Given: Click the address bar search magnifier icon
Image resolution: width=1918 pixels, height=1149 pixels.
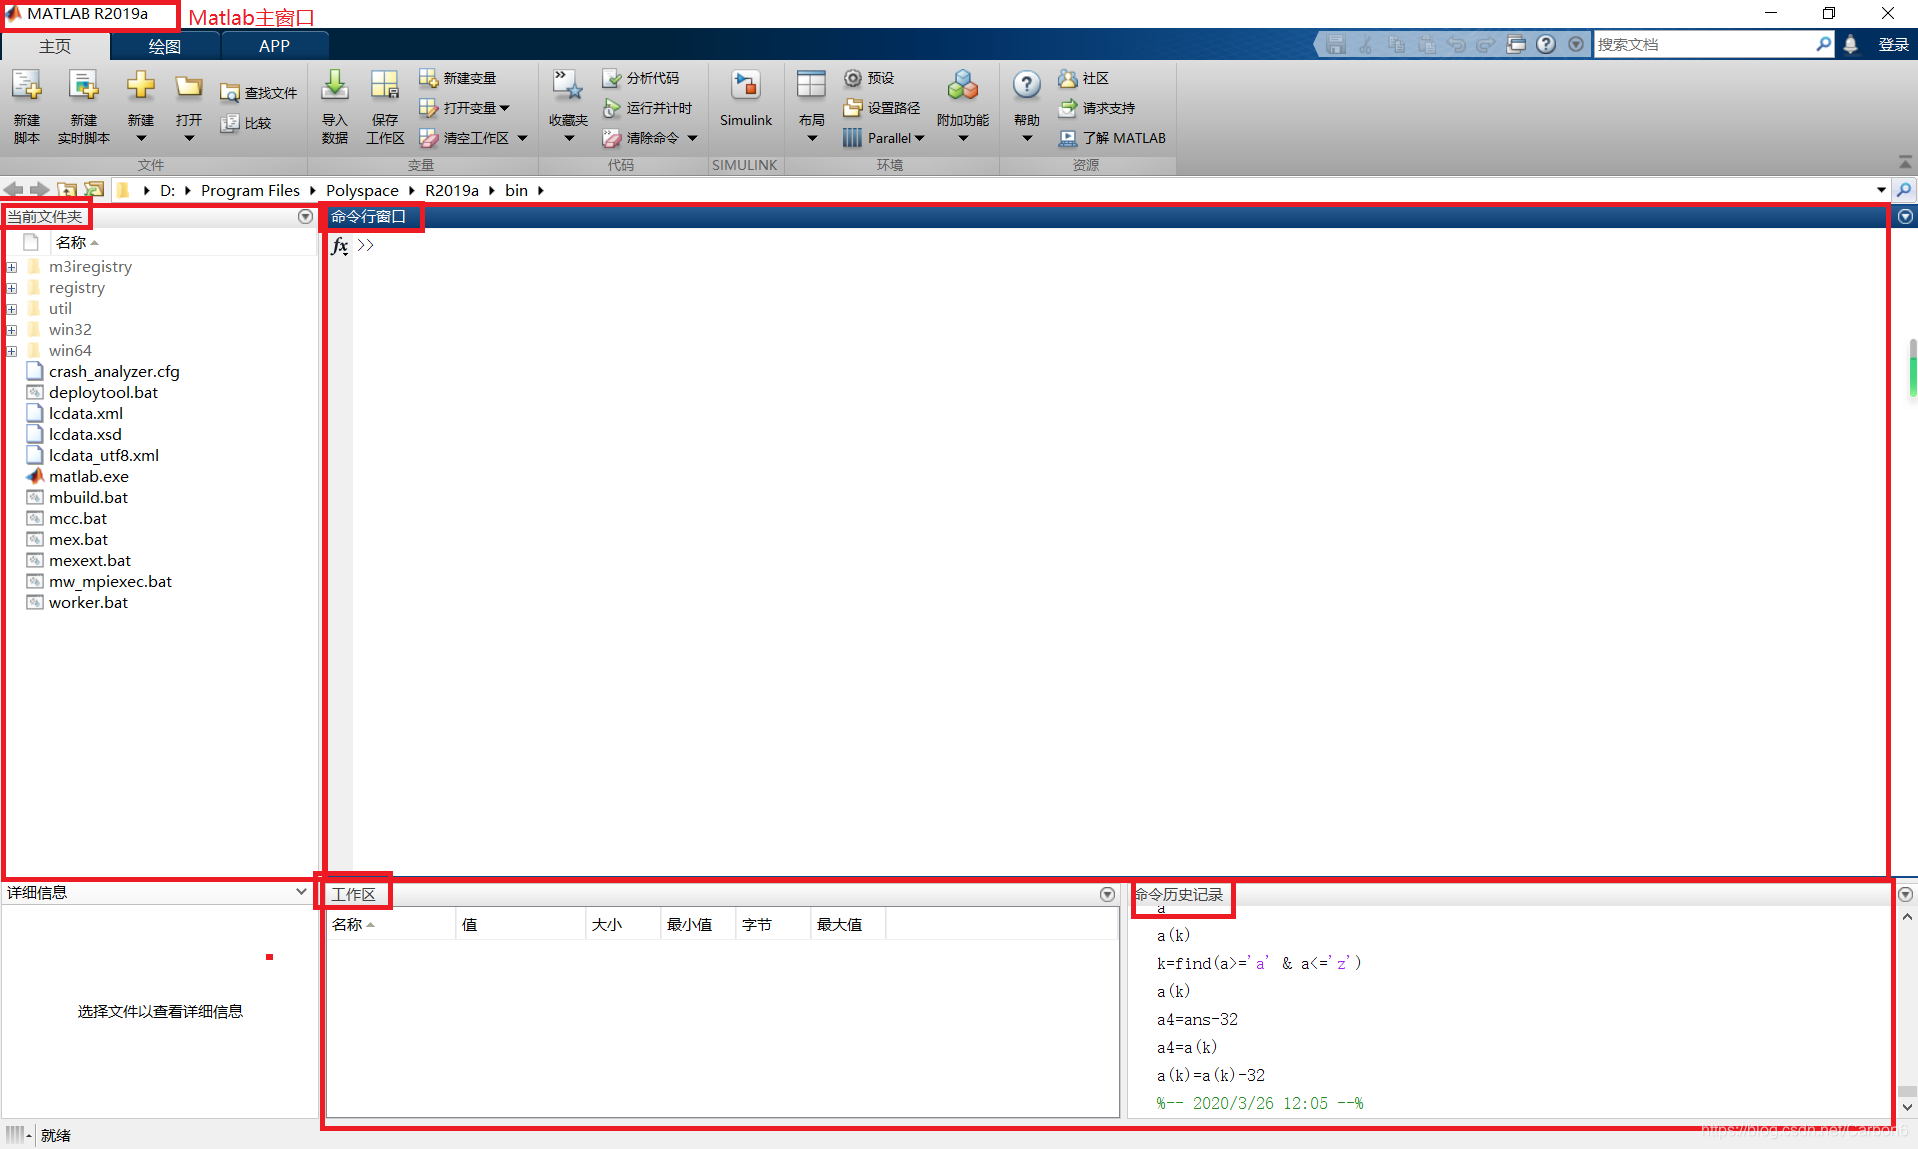Looking at the screenshot, I should [1904, 190].
